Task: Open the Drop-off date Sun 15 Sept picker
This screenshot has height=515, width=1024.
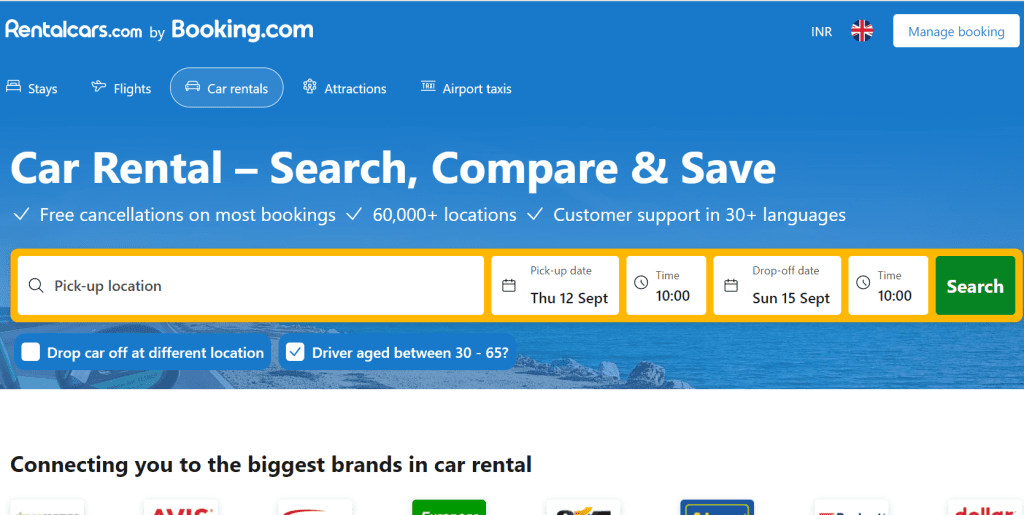Action: click(x=777, y=285)
